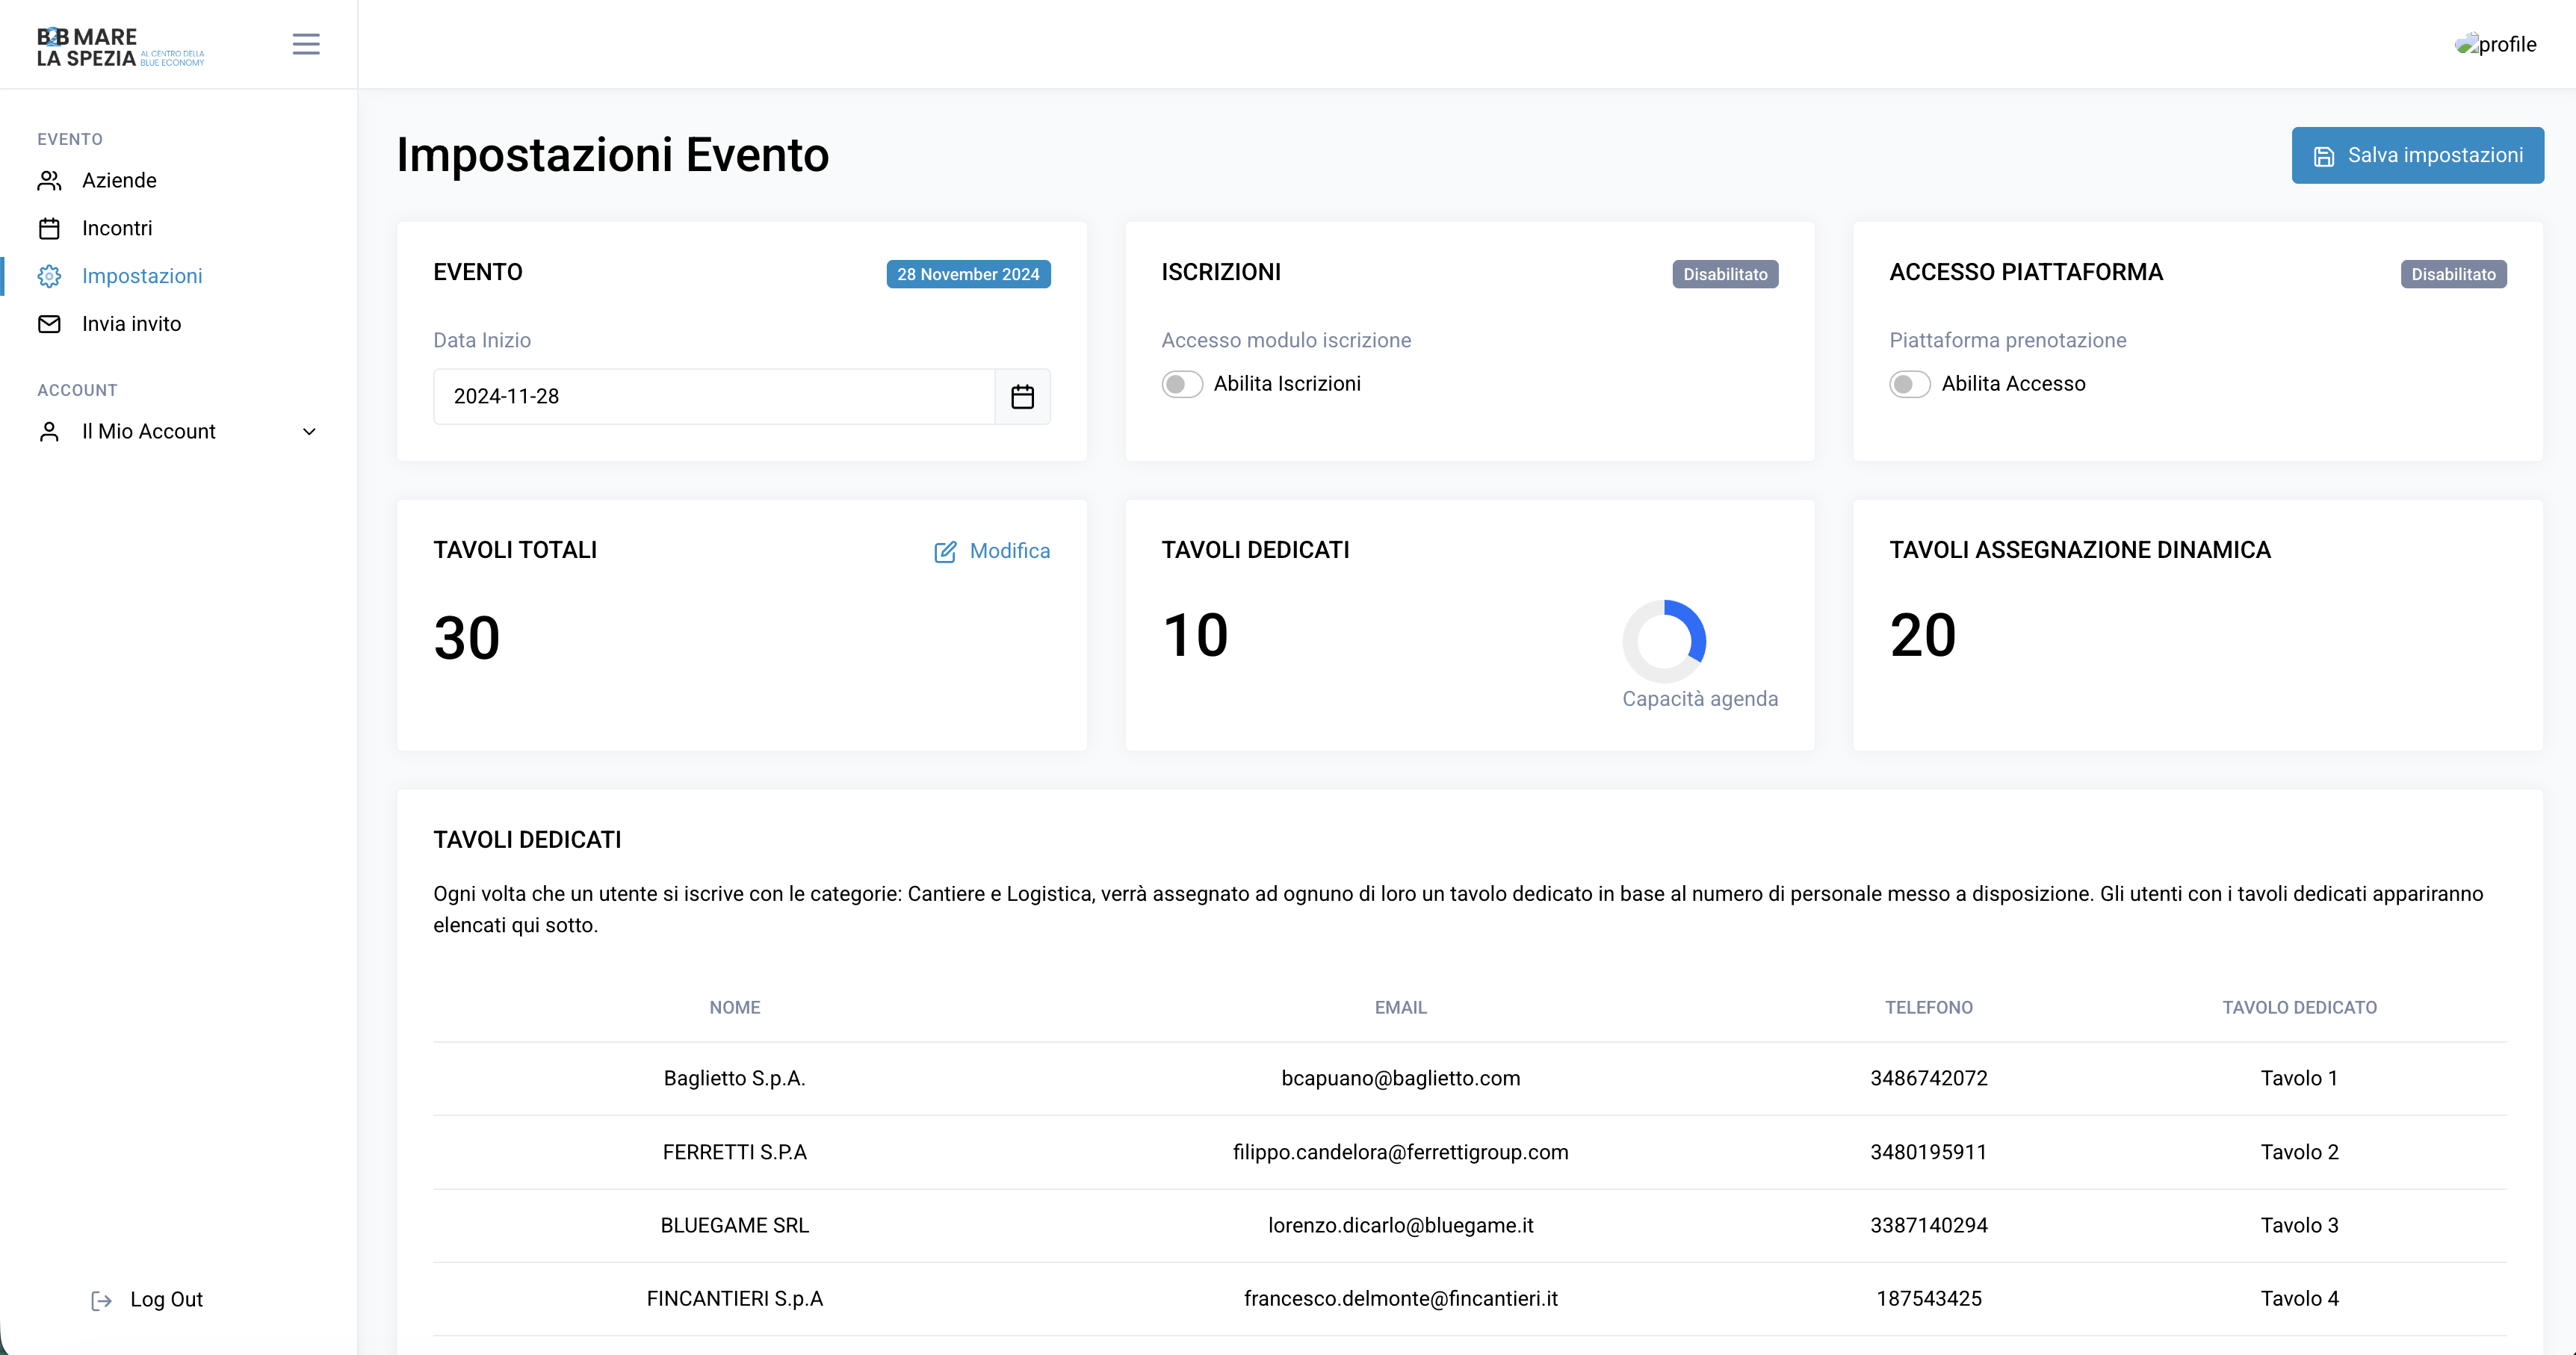Open the Invia invito menu item

point(131,324)
